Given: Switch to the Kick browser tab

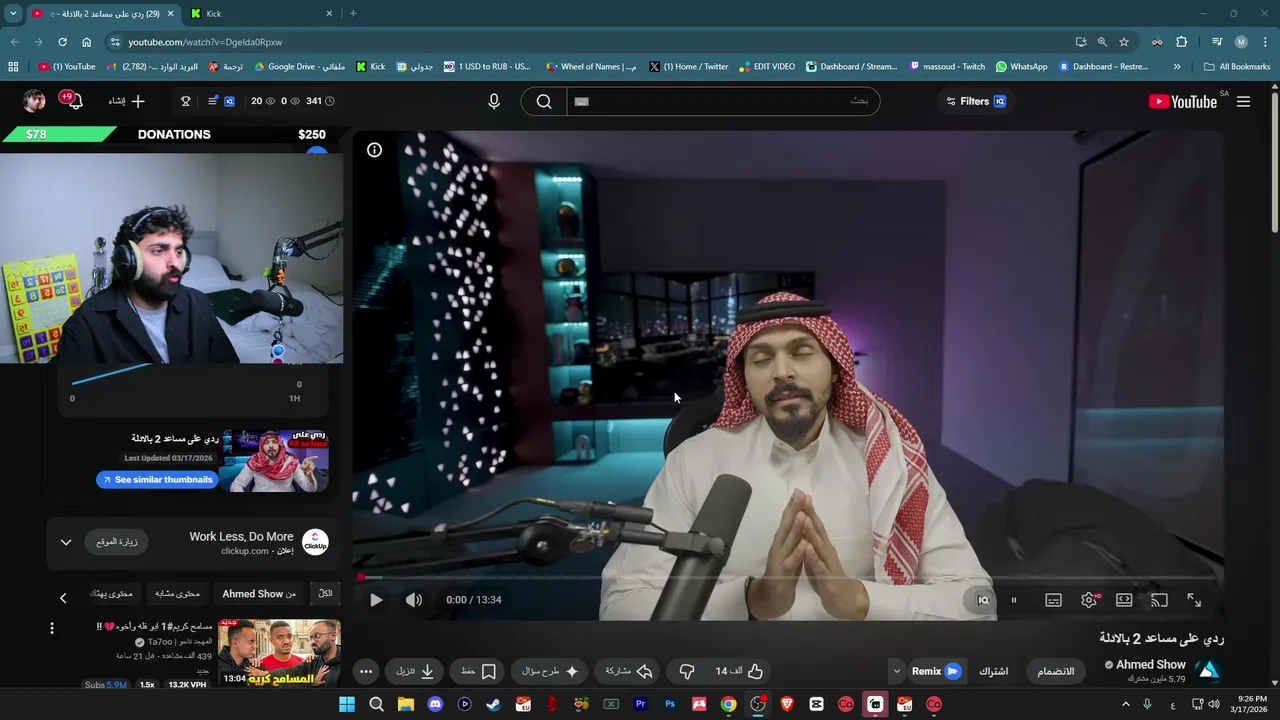Looking at the screenshot, I should click(262, 14).
